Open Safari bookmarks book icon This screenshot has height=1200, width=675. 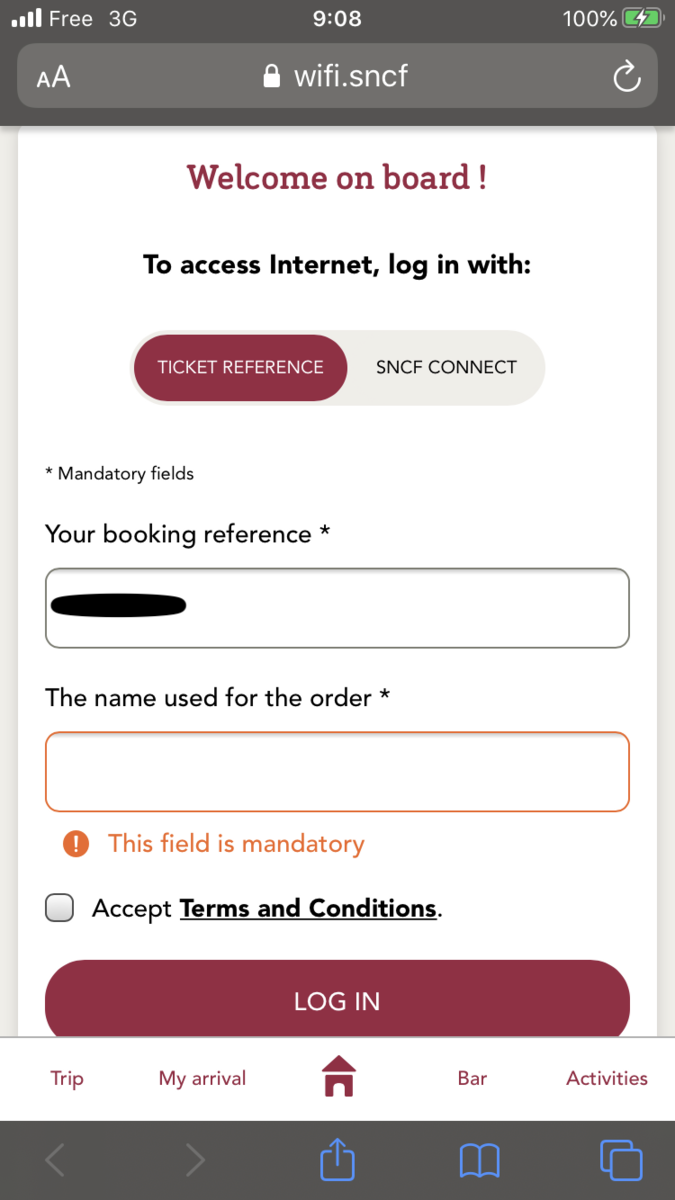tap(479, 1160)
